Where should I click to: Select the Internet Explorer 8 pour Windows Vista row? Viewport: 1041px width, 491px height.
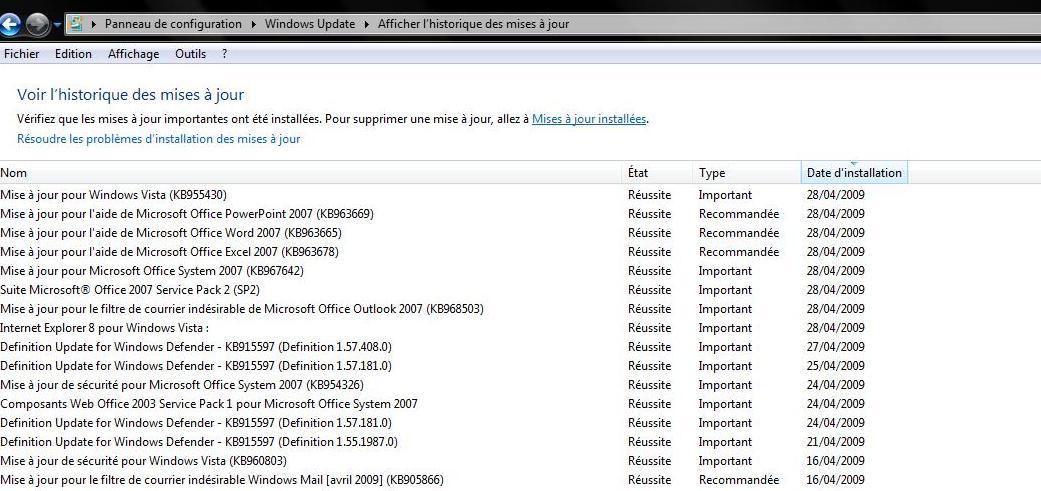pyautogui.click(x=104, y=328)
